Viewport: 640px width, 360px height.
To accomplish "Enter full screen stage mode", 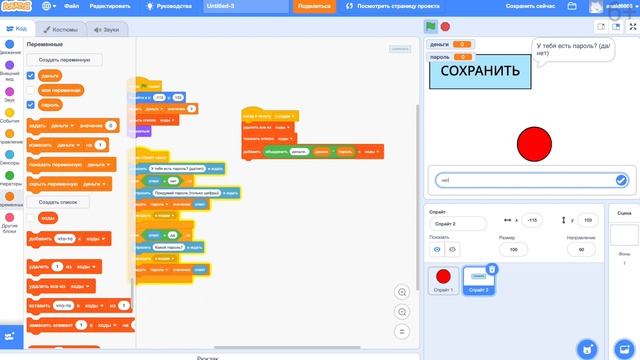I will pos(633,27).
